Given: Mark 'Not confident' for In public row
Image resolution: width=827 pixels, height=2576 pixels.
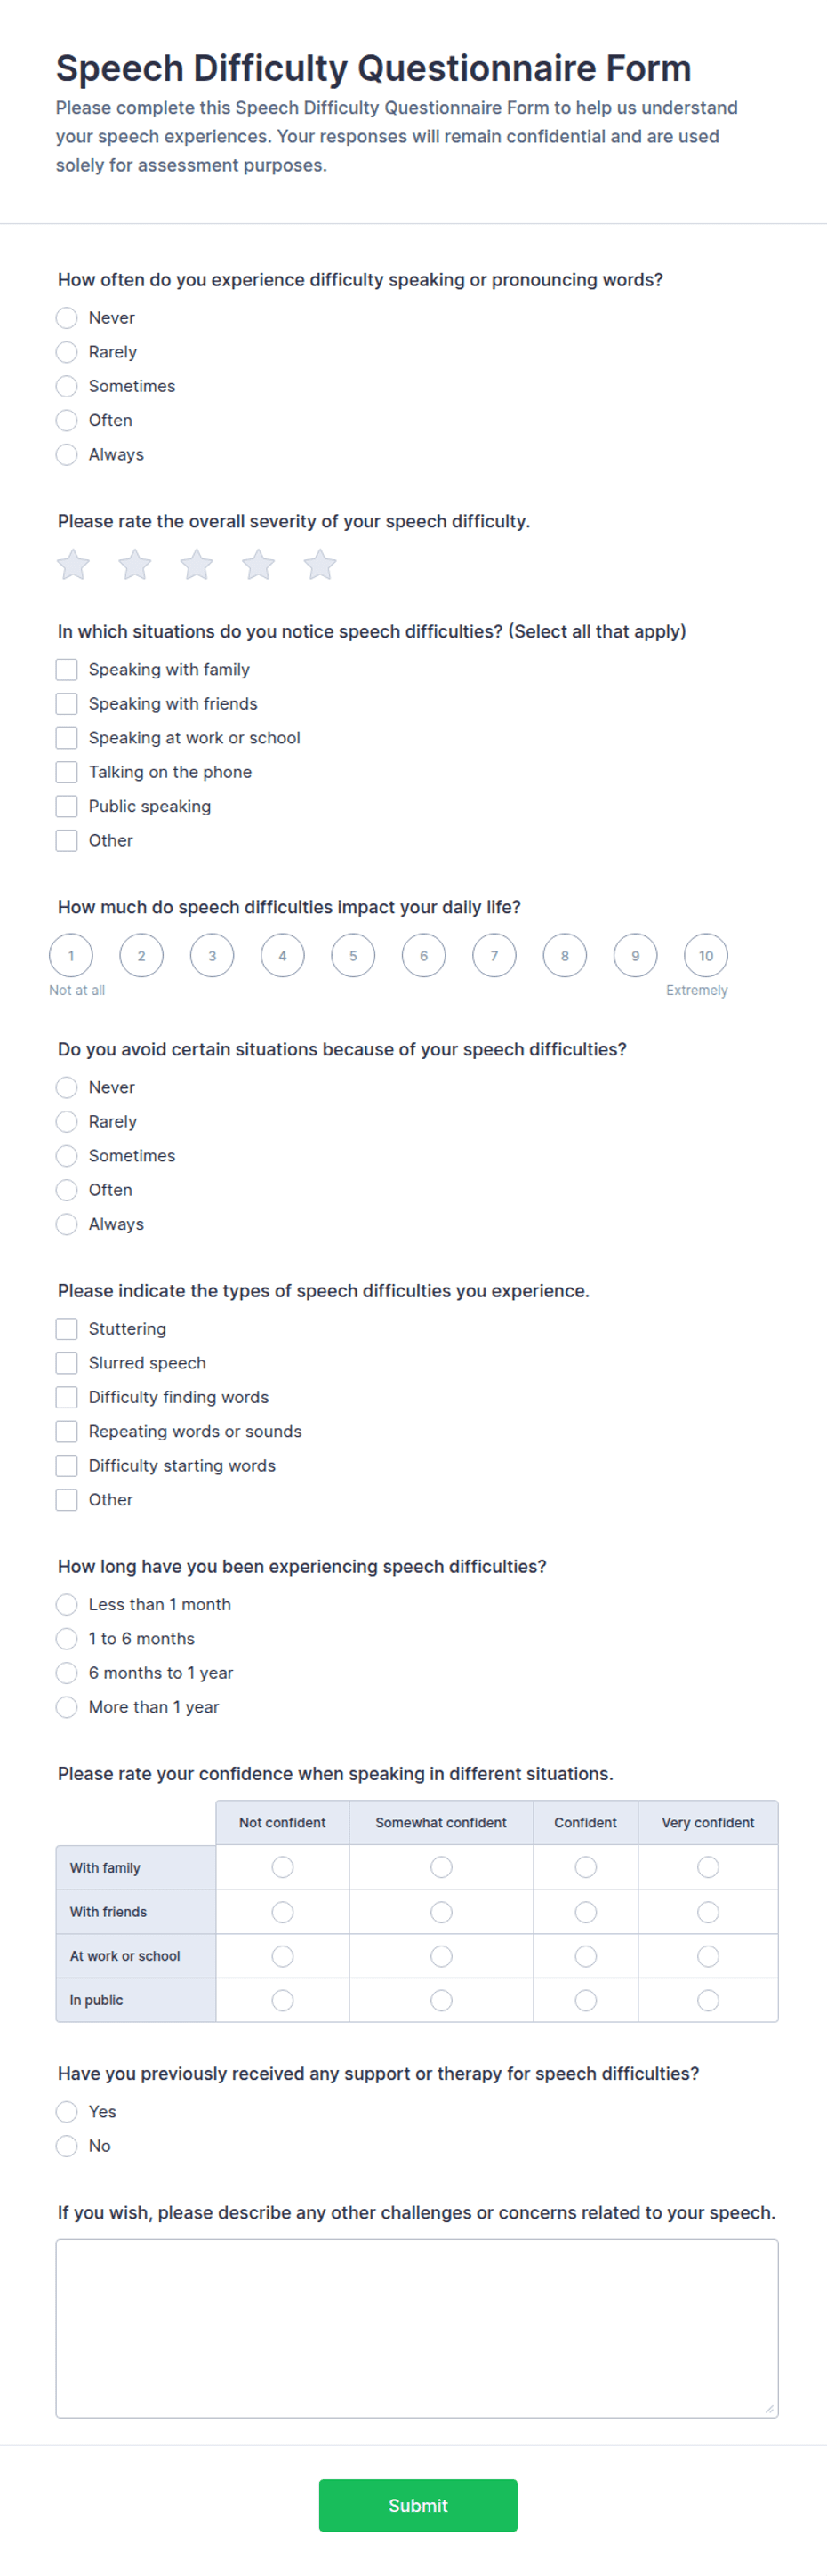Looking at the screenshot, I should 283,2000.
